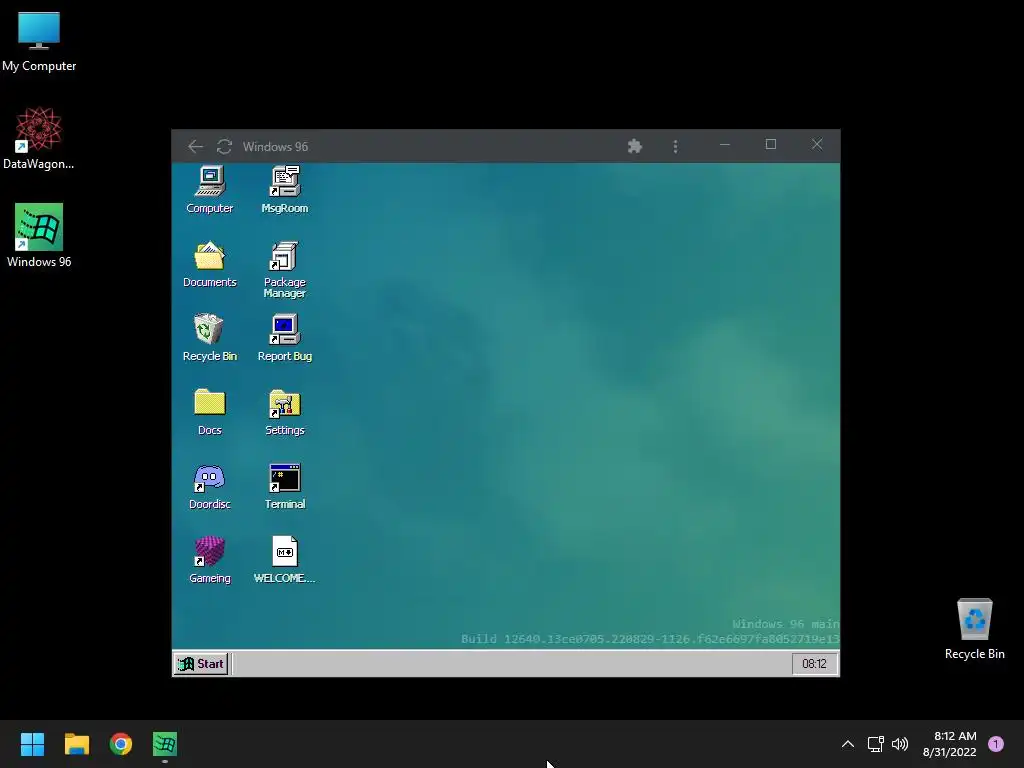Click the Windows 96 Start button
This screenshot has height=768, width=1024.
(201, 664)
